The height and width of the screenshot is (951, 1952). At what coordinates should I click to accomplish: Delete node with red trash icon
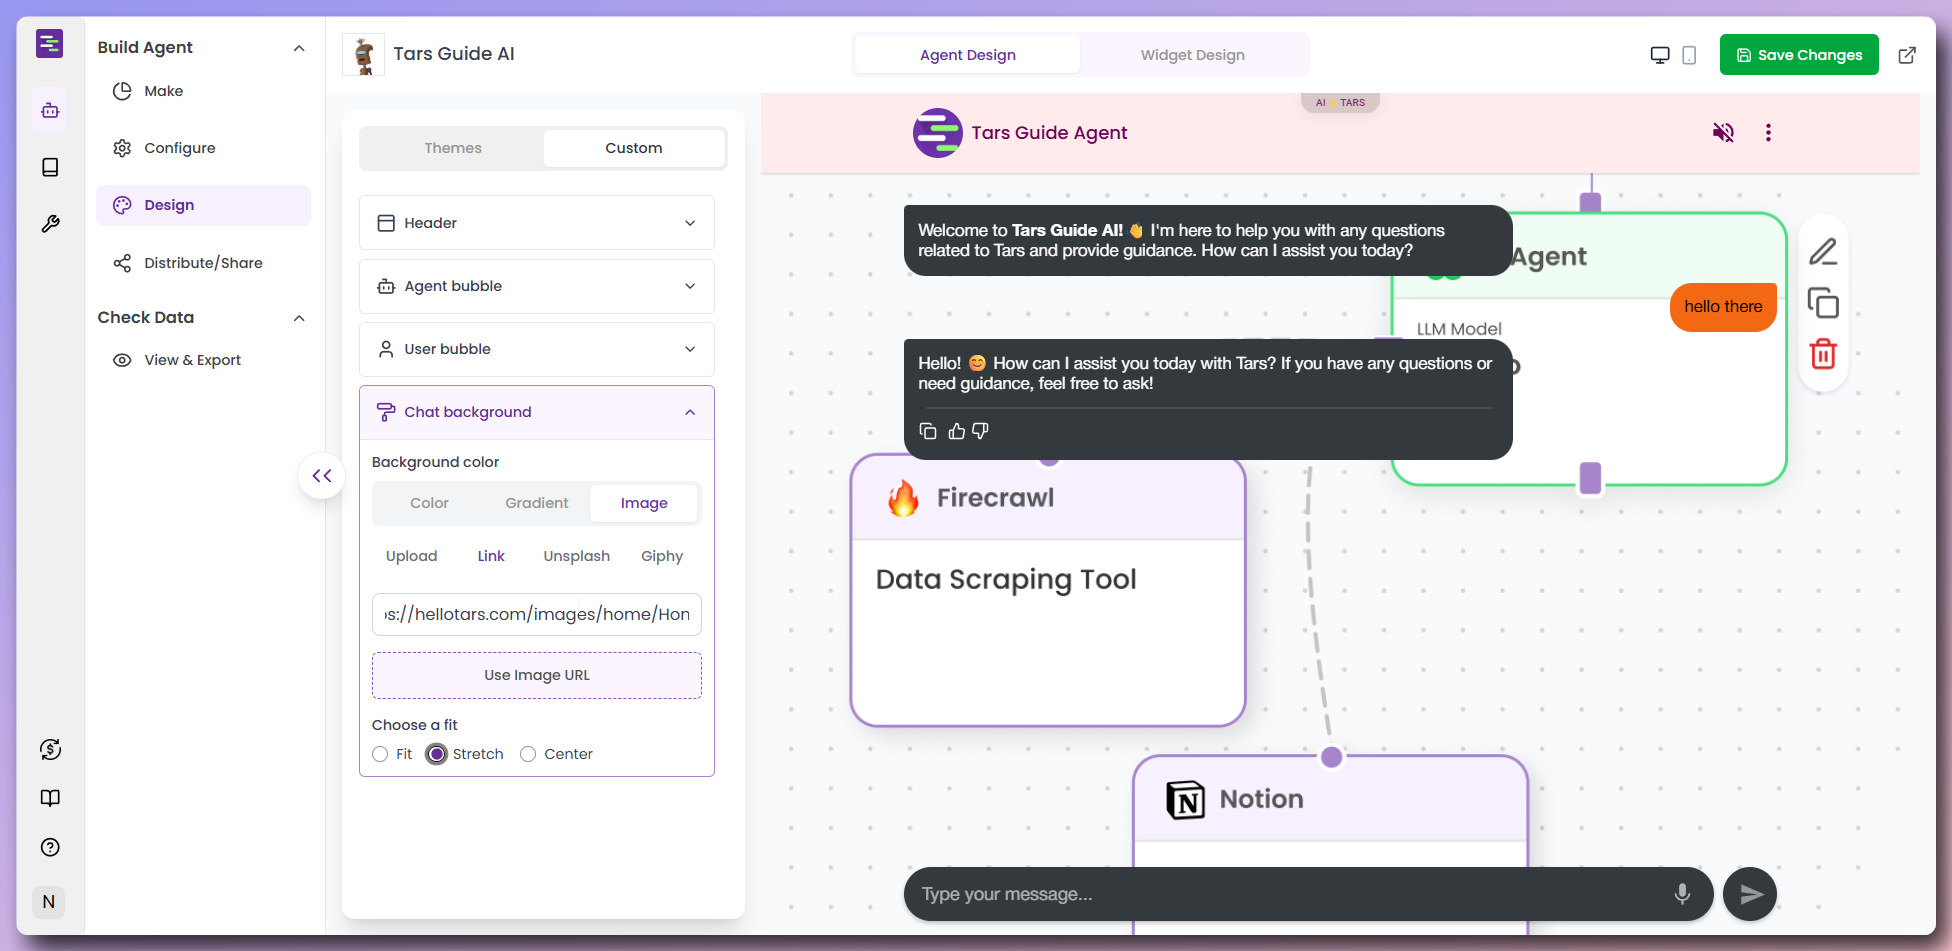[x=1823, y=354]
